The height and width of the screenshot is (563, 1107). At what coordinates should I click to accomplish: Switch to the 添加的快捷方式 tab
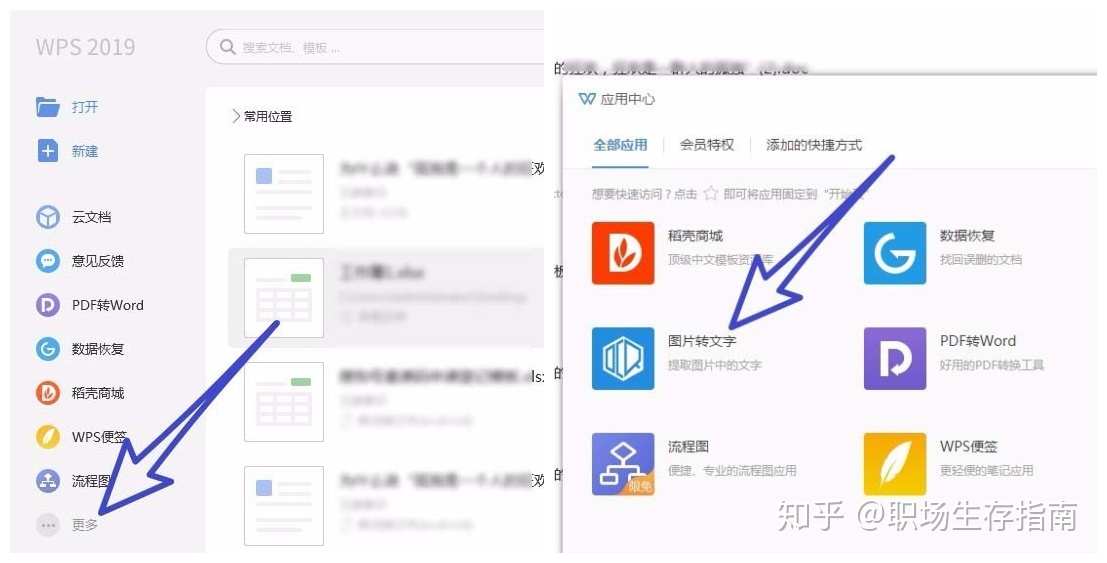814,145
